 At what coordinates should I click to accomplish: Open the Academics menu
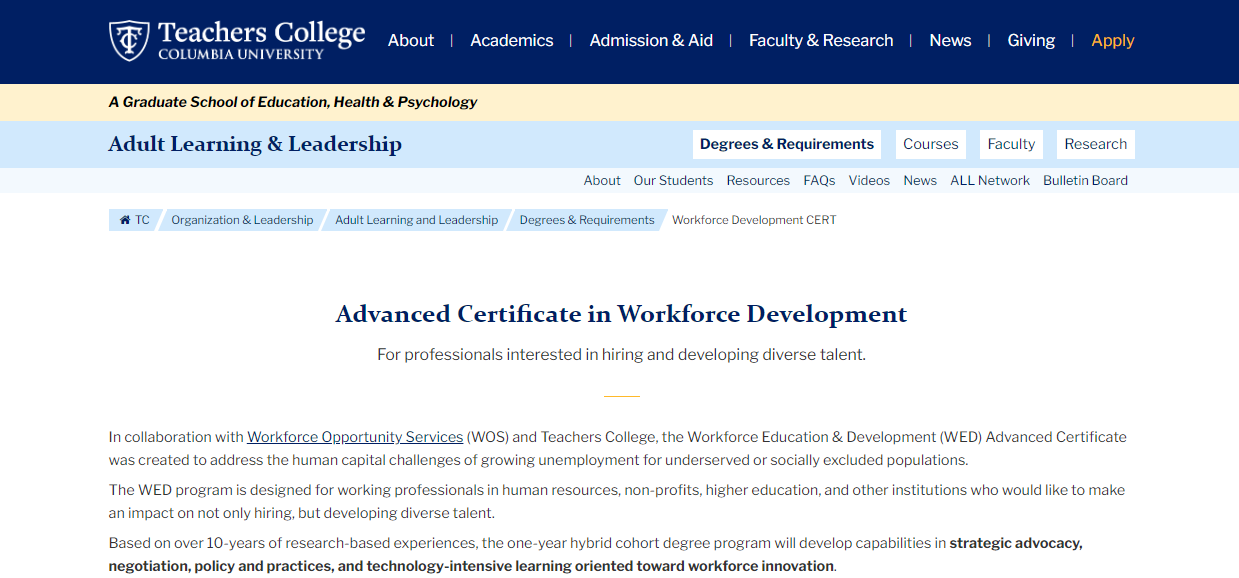pos(512,40)
